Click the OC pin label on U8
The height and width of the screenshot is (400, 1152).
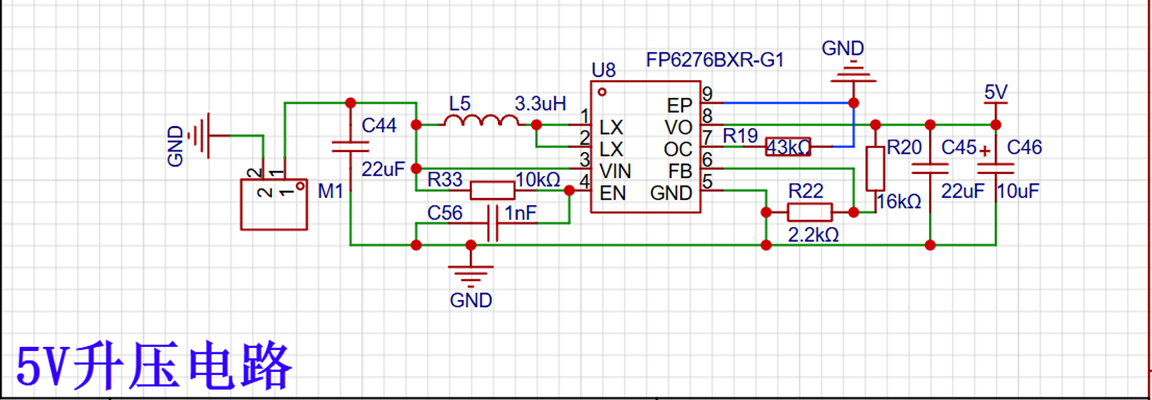point(679,149)
